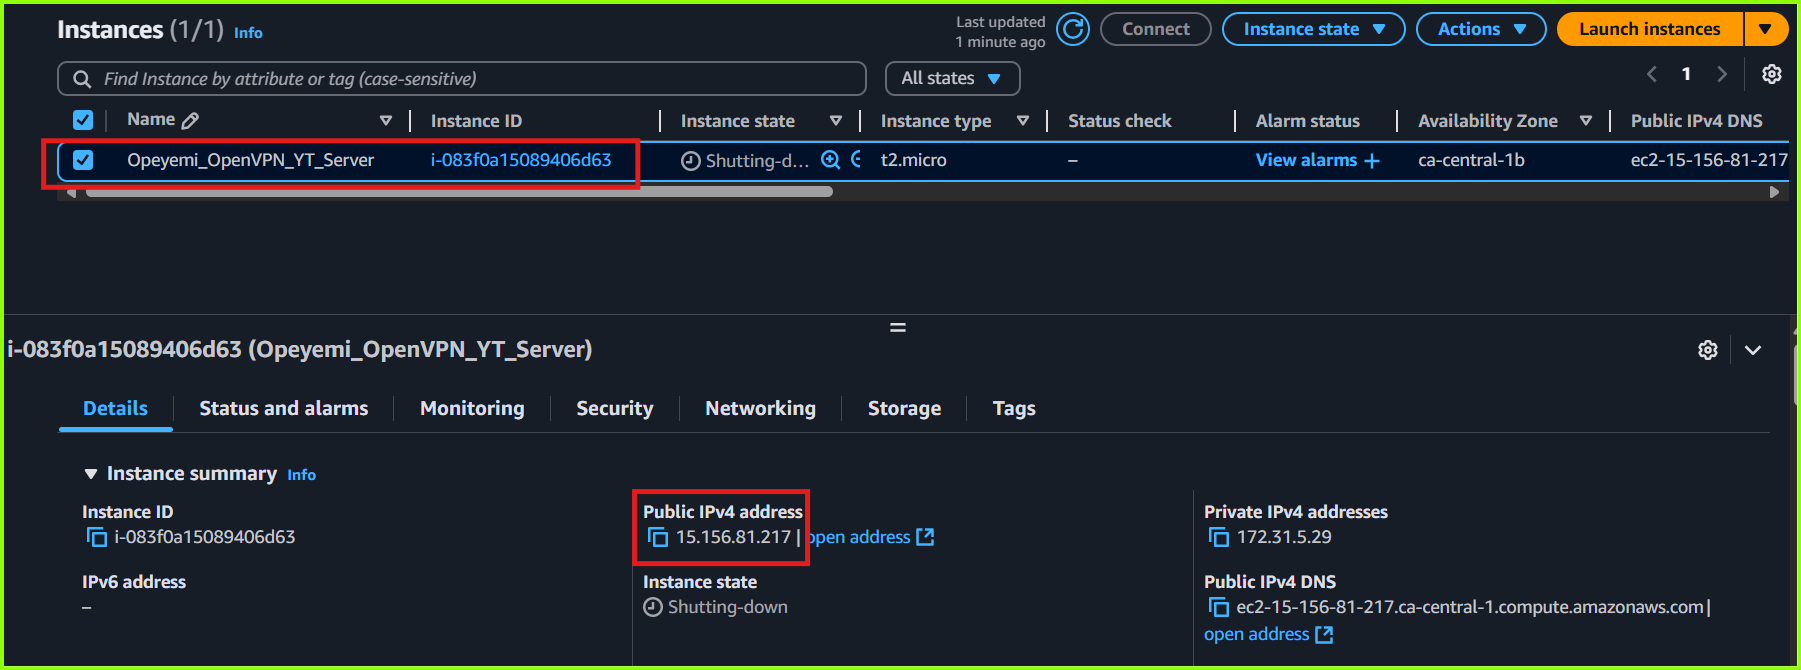Copy the Public IPv4 DNS name
This screenshot has width=1801, height=670.
tap(1219, 608)
